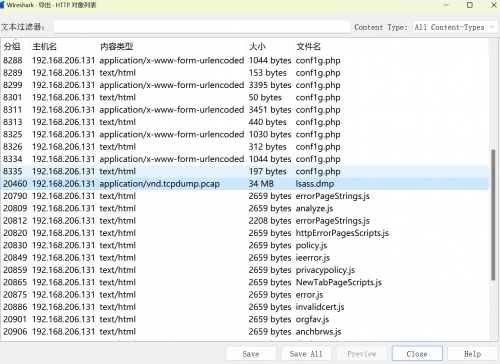Select the invalidcert.js file row
Viewport: 500px width, 364px height.
pos(245,307)
